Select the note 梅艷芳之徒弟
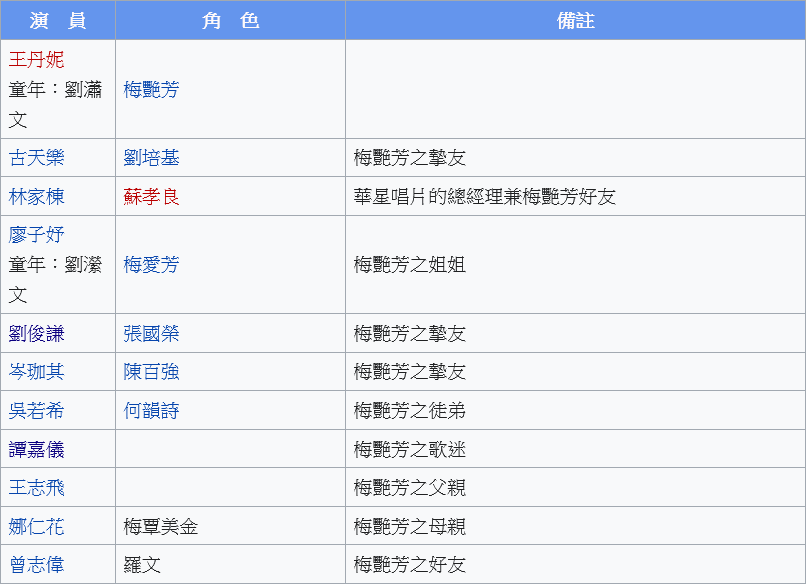This screenshot has width=807, height=586. pyautogui.click(x=410, y=411)
